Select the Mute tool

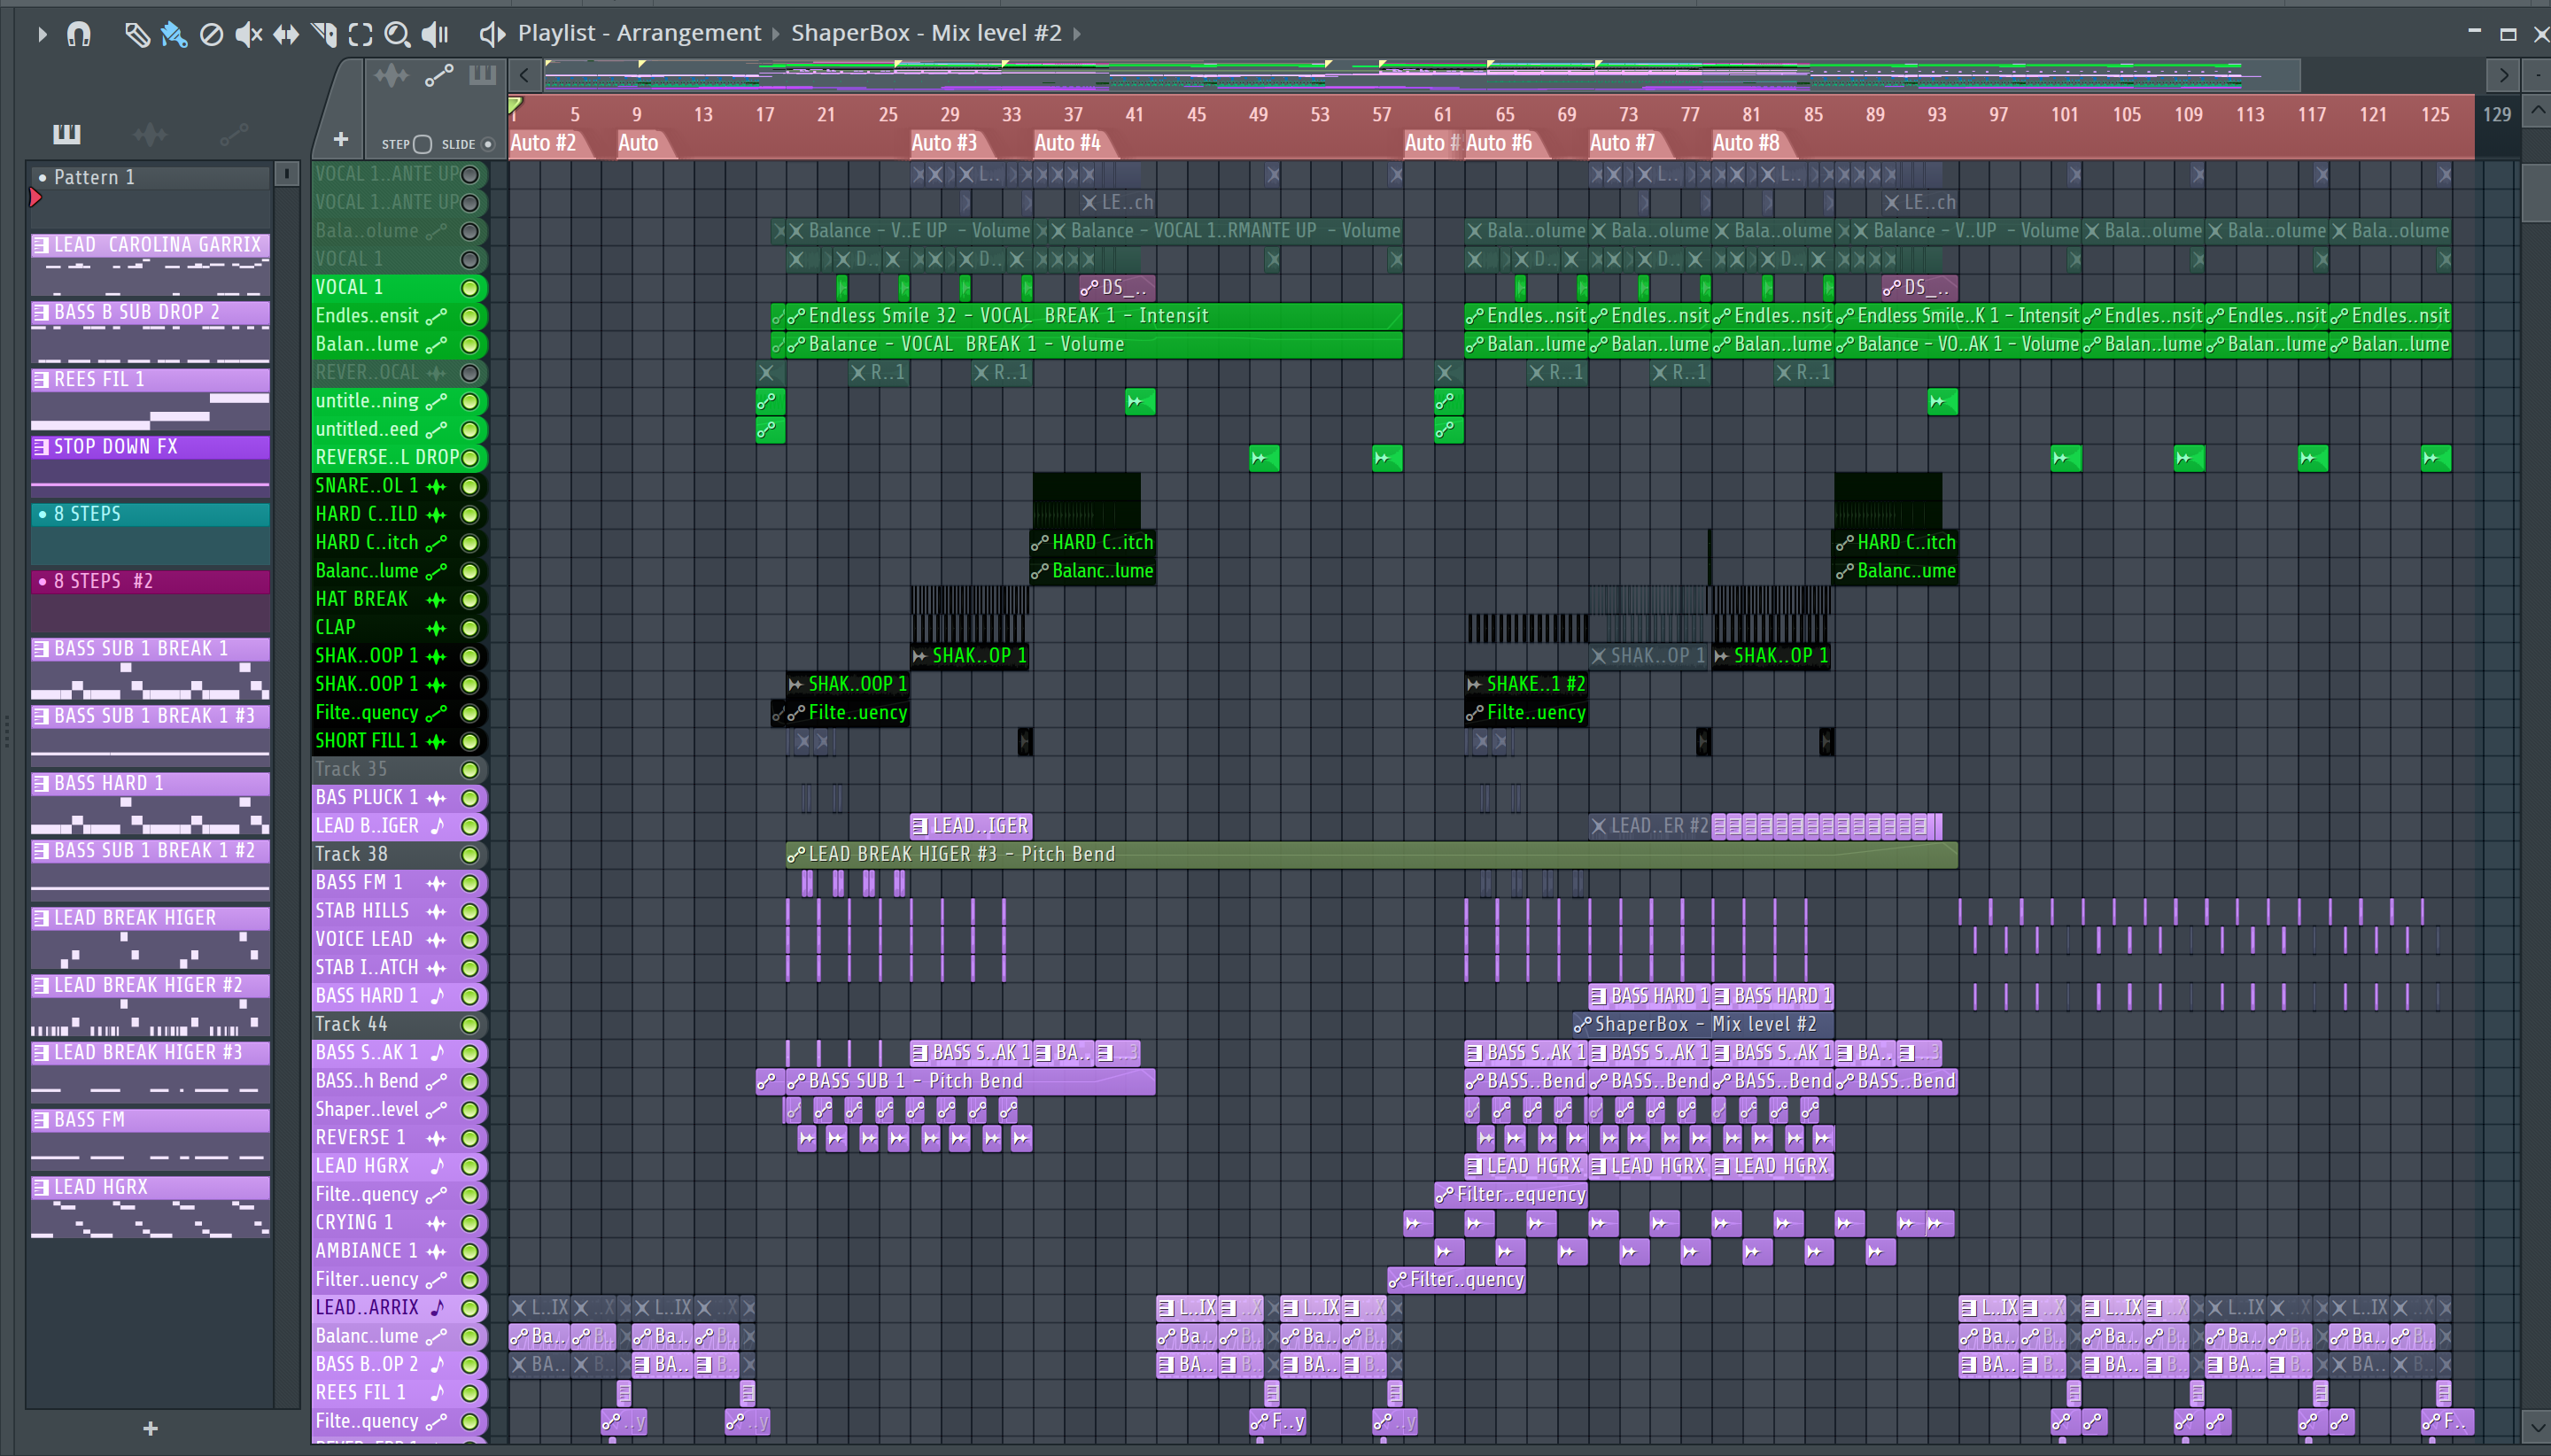[x=248, y=34]
